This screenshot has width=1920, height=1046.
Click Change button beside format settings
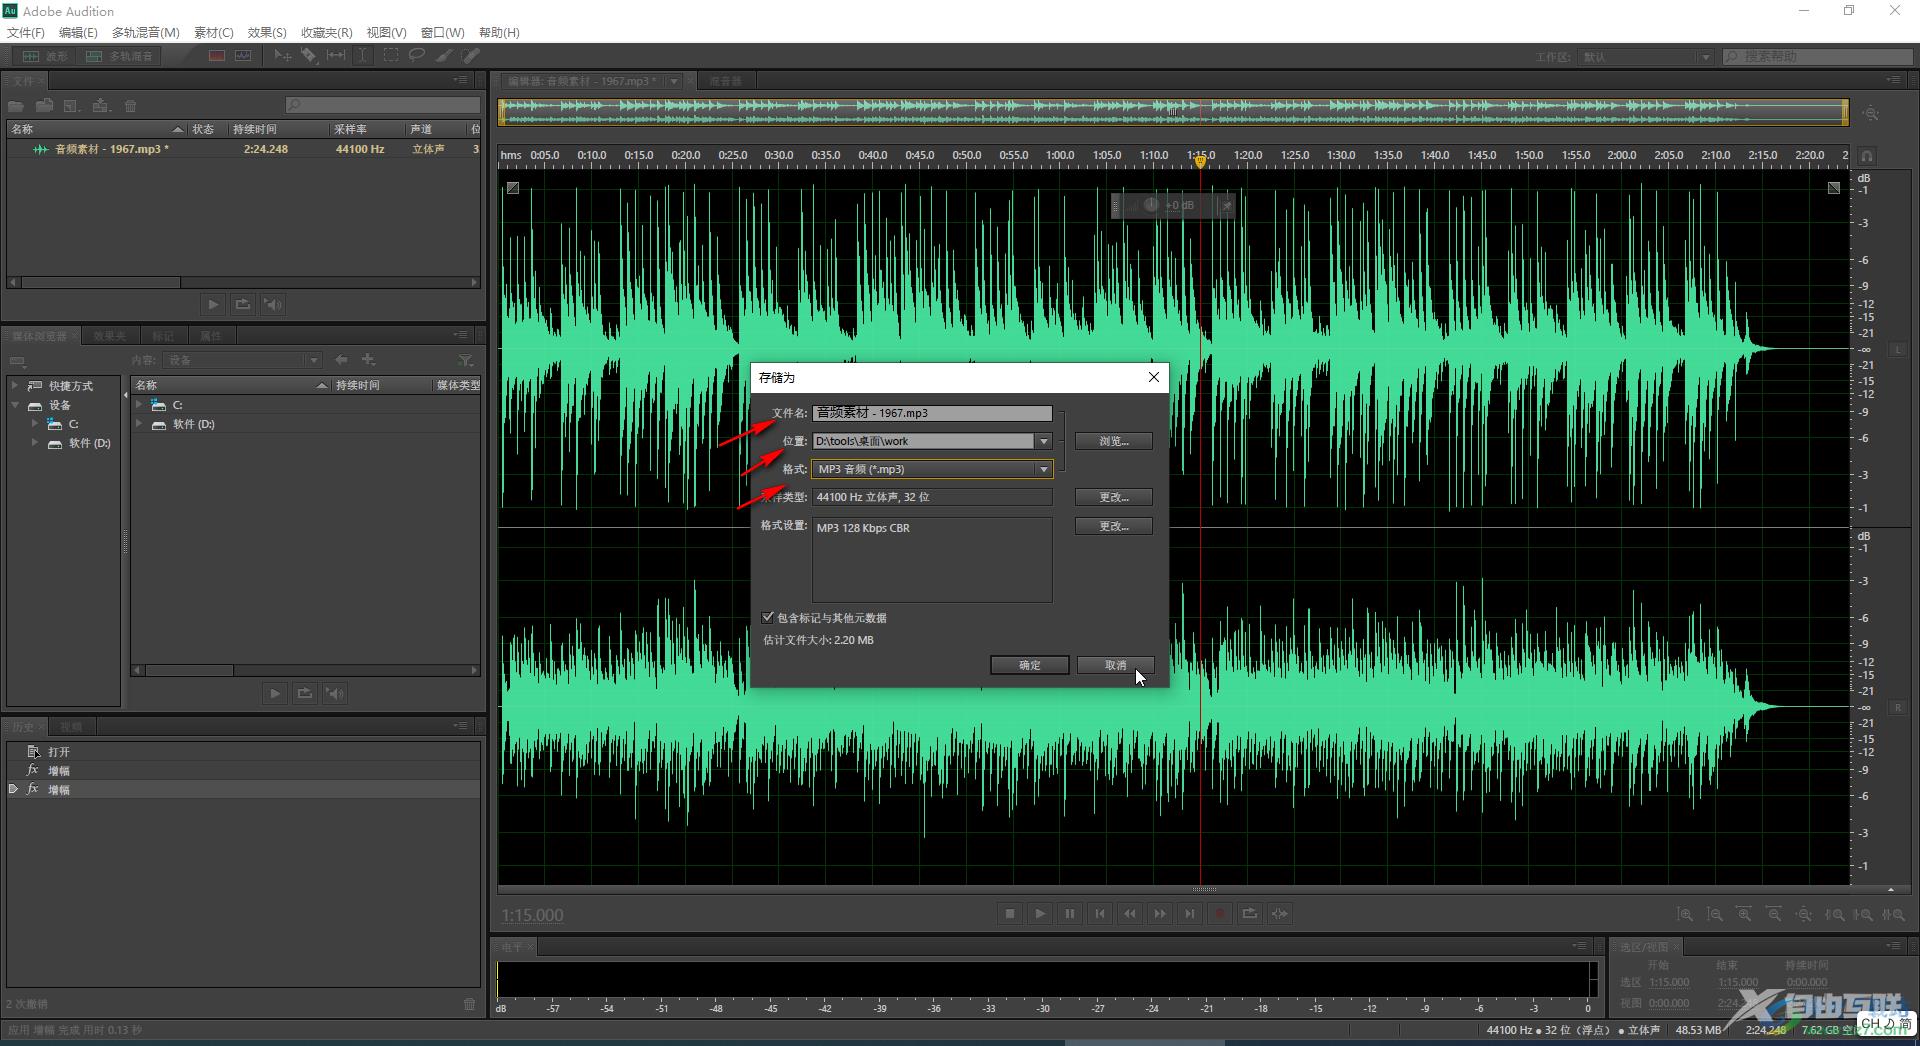point(1113,526)
